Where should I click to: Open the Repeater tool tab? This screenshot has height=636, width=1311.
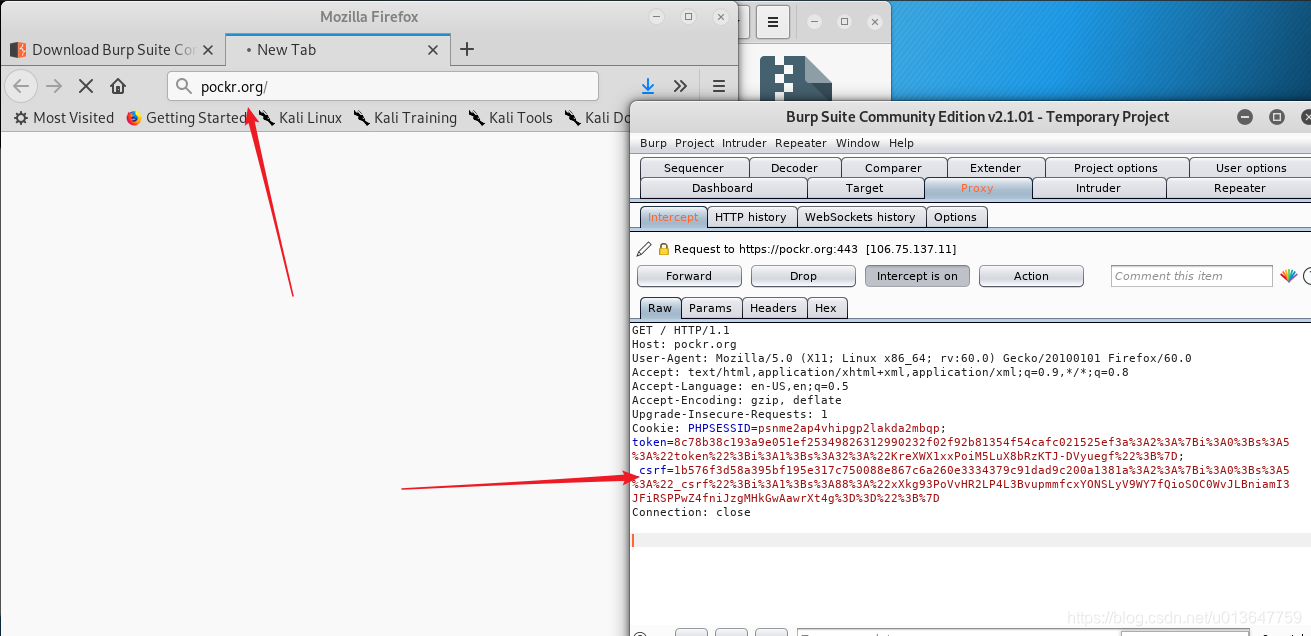point(1240,188)
